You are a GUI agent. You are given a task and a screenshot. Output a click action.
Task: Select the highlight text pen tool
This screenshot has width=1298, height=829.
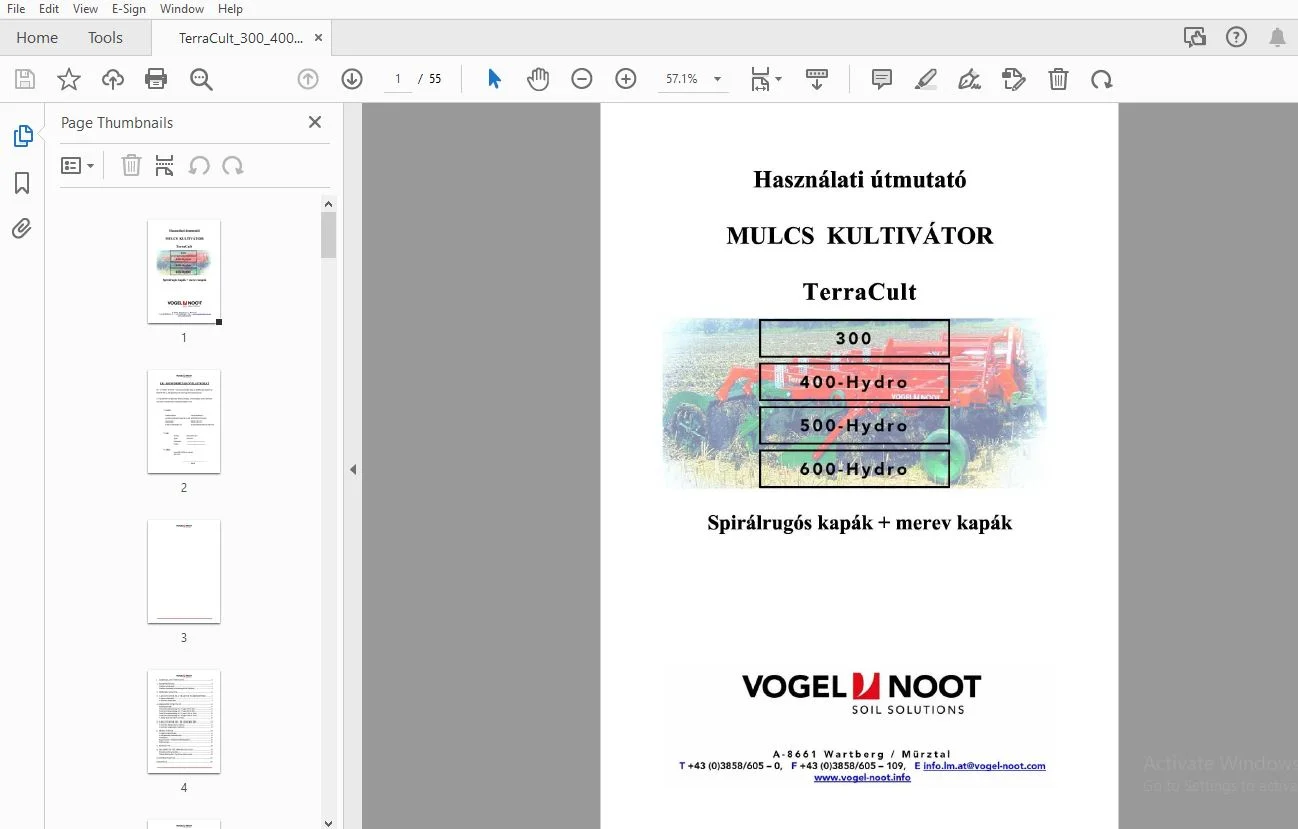pyautogui.click(x=926, y=79)
